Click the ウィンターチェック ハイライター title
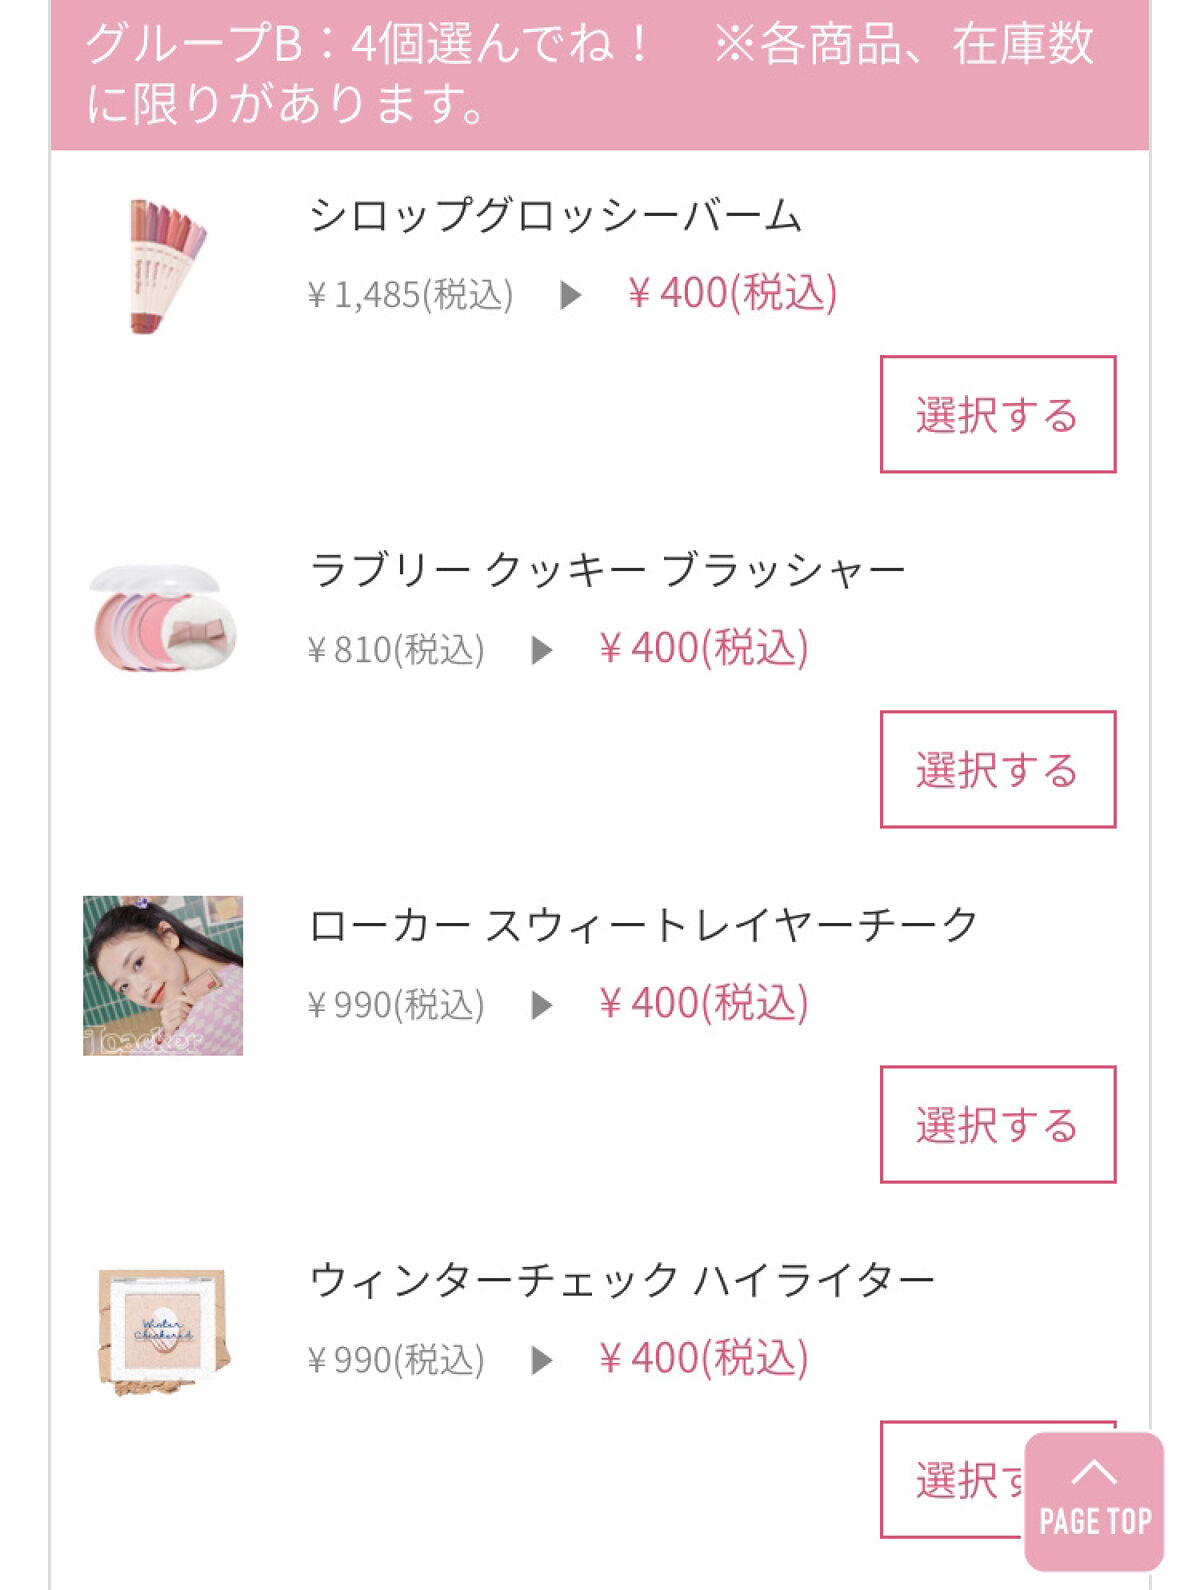 [x=622, y=1280]
